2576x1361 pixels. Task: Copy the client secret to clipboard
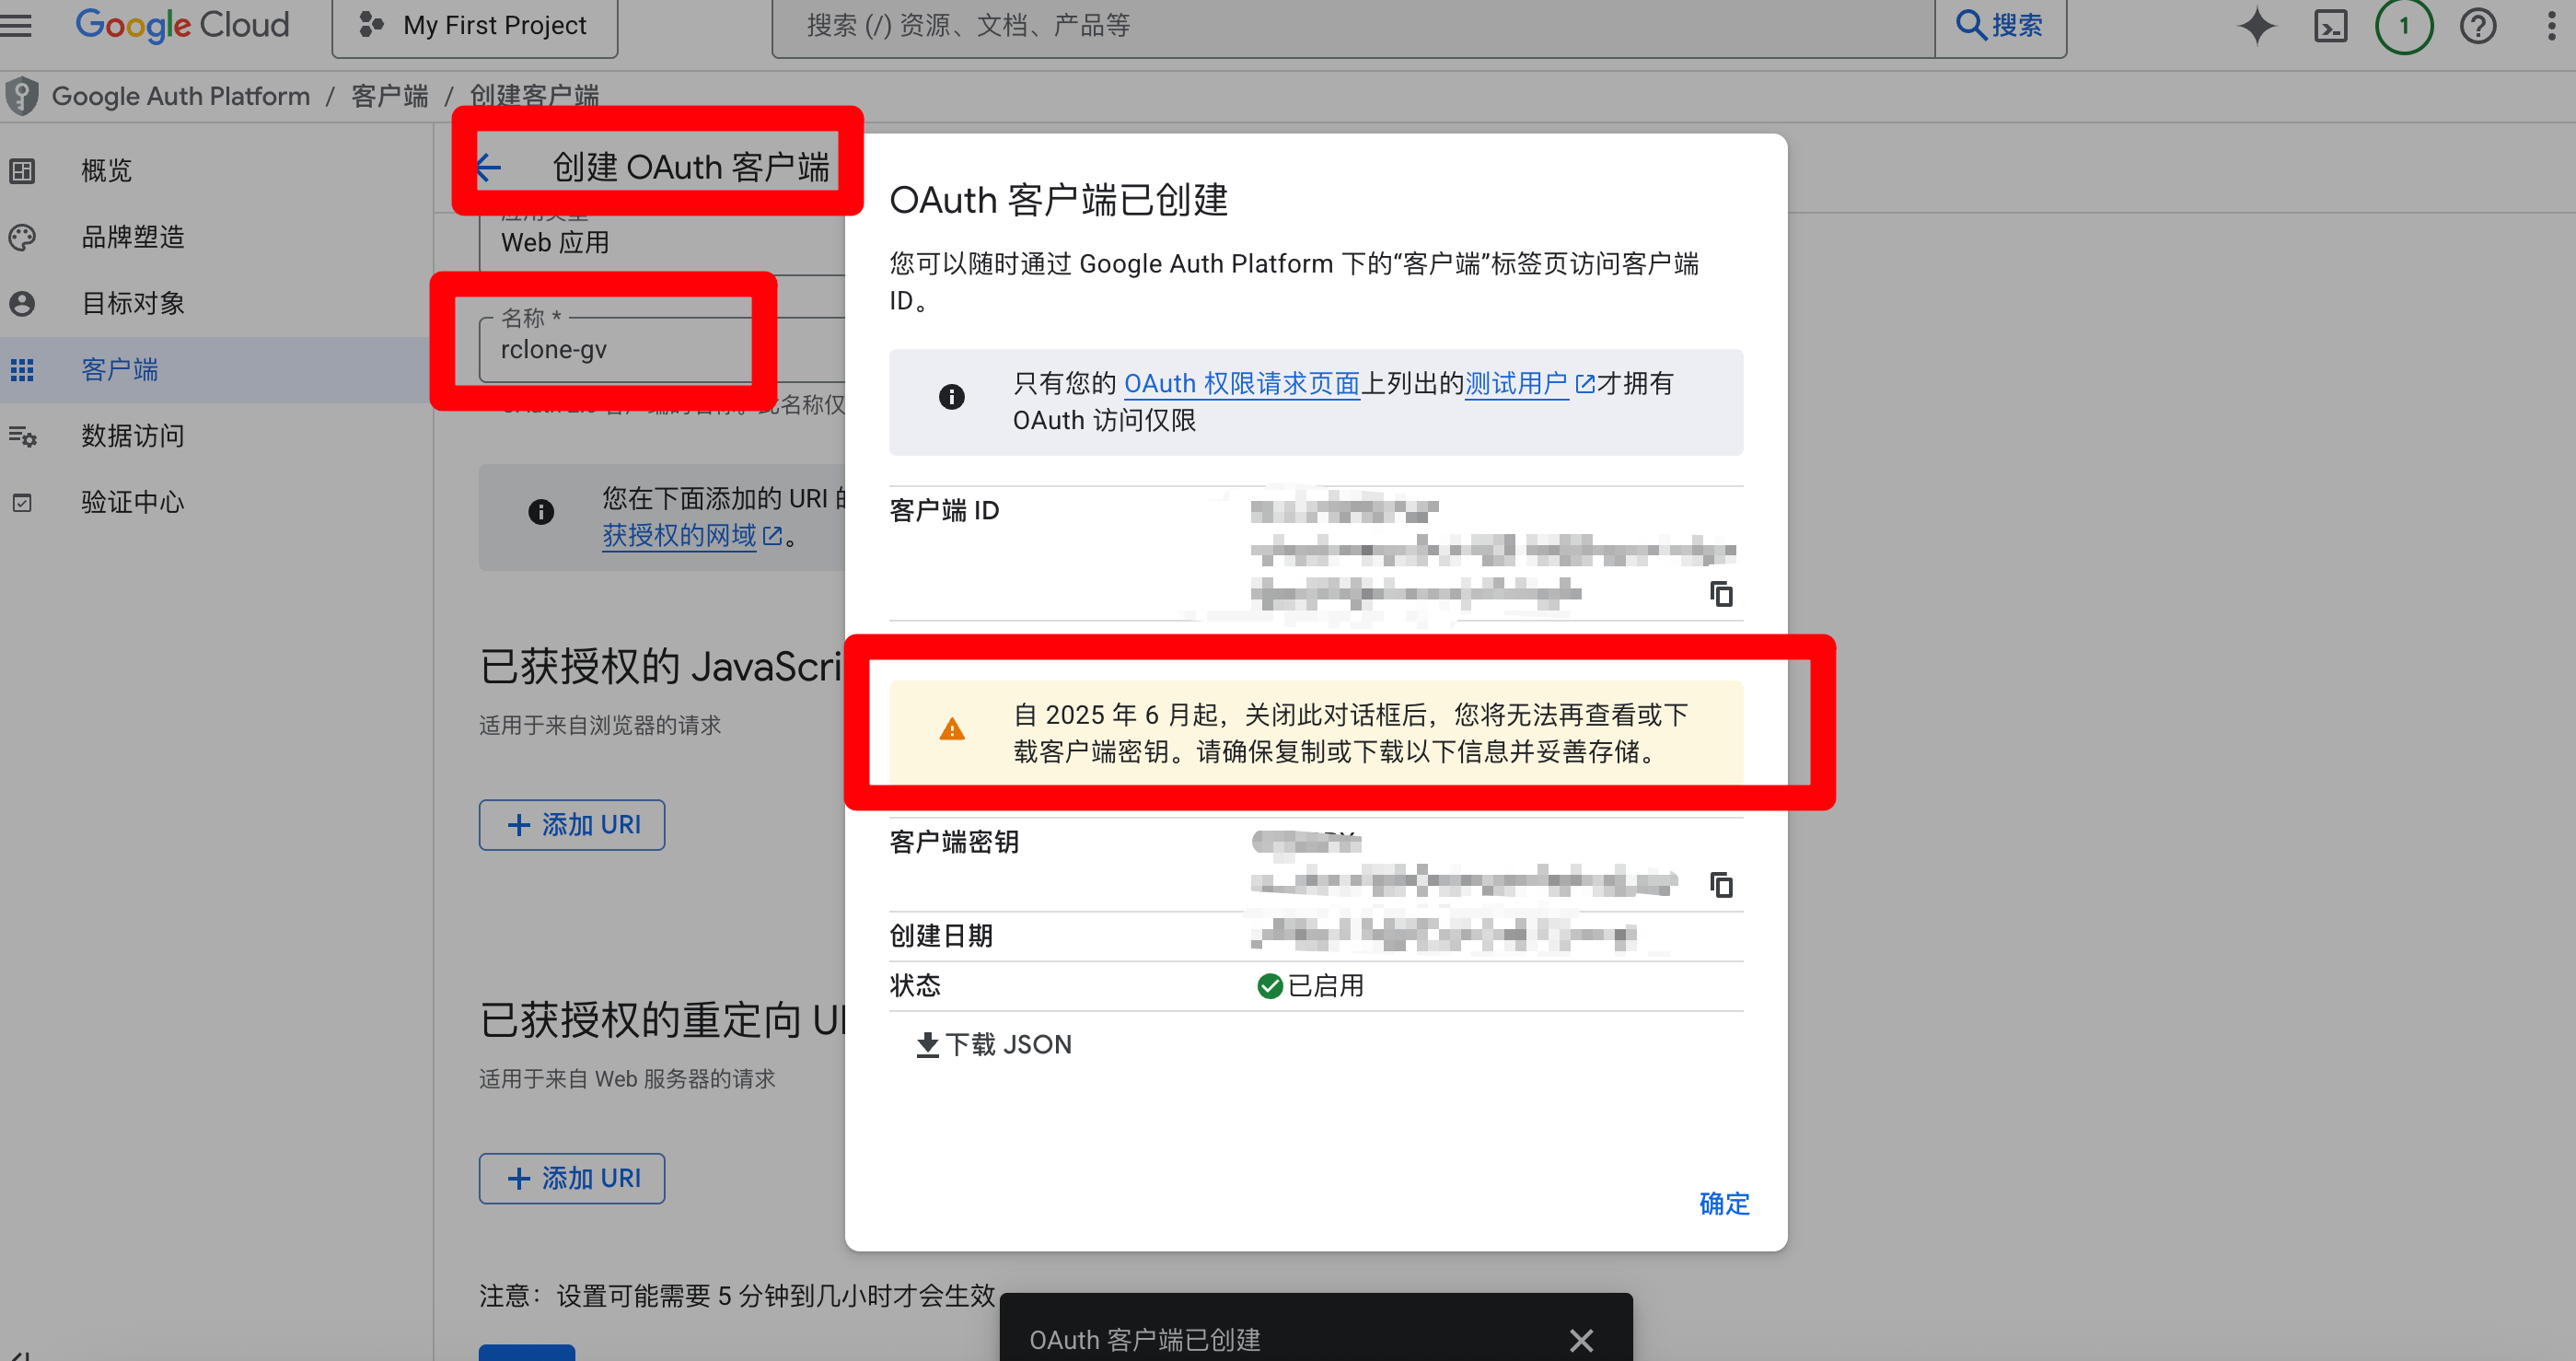click(x=1720, y=884)
